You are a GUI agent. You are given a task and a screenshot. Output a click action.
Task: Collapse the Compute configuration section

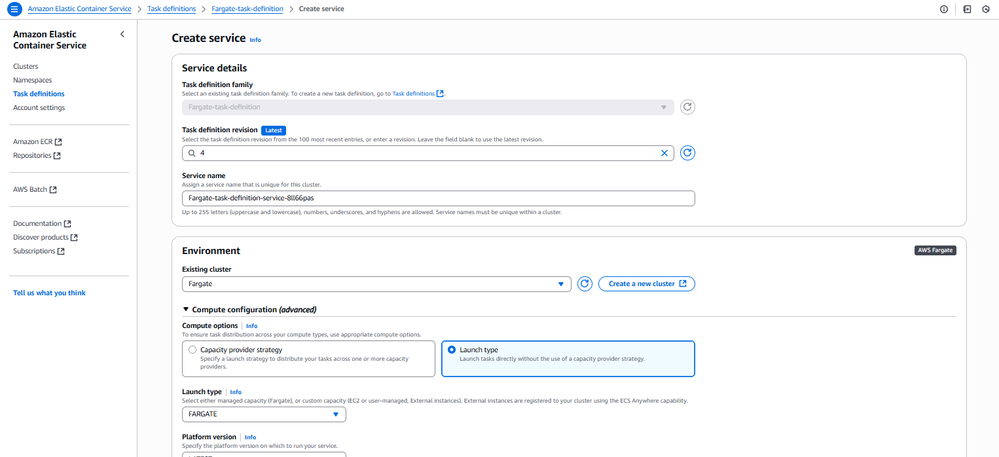click(x=186, y=310)
